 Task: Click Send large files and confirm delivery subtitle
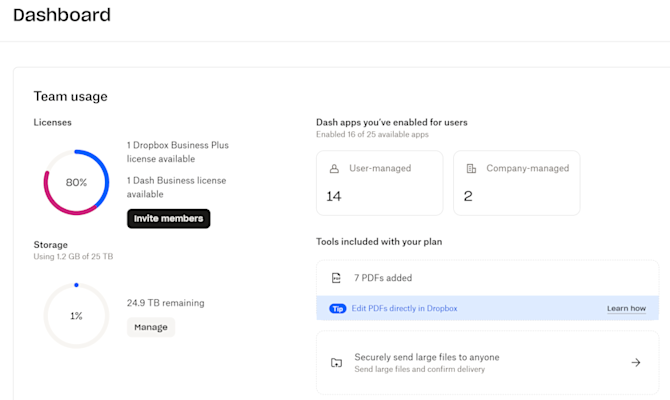[x=420, y=369]
